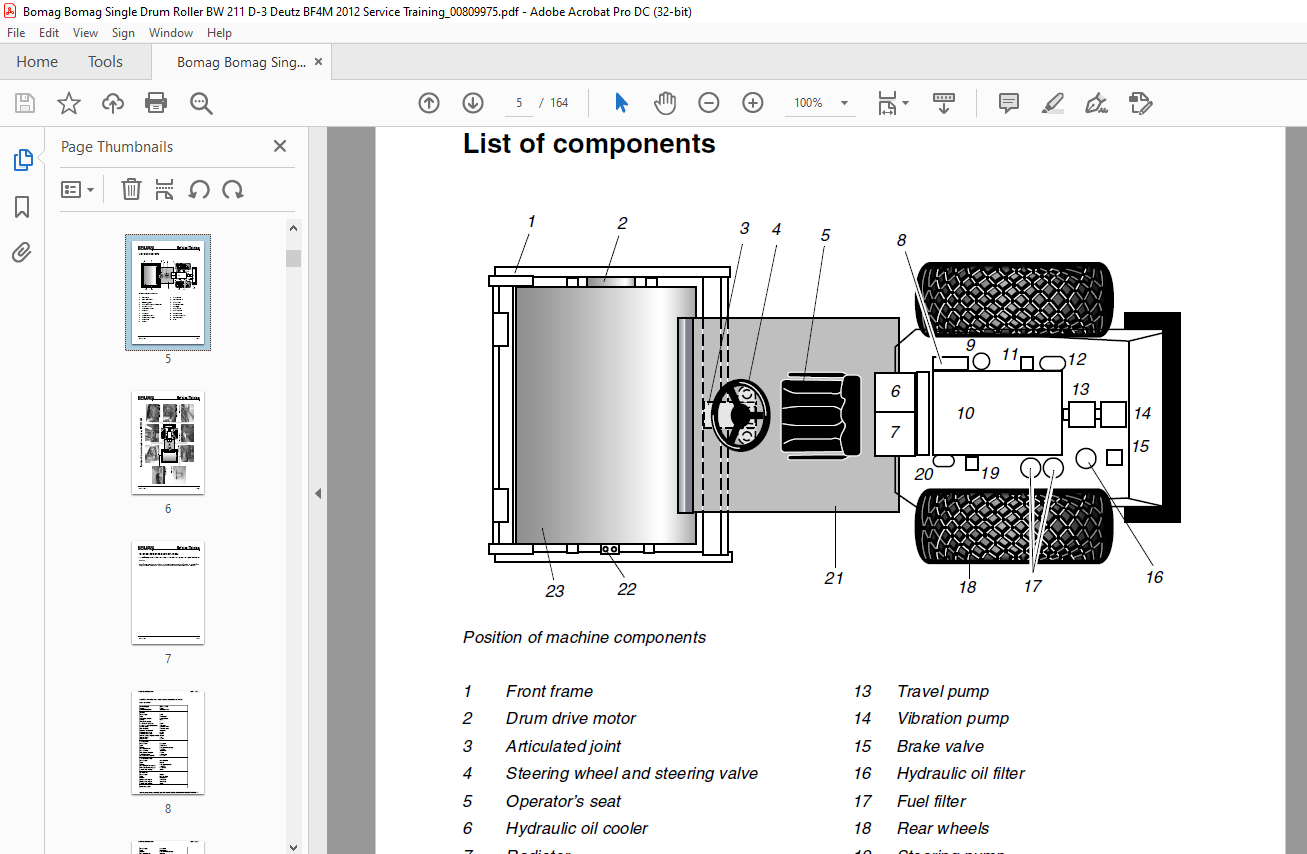The height and width of the screenshot is (854, 1307).
Task: Click the 'Articulated joint' entry
Action: pyautogui.click(x=563, y=747)
